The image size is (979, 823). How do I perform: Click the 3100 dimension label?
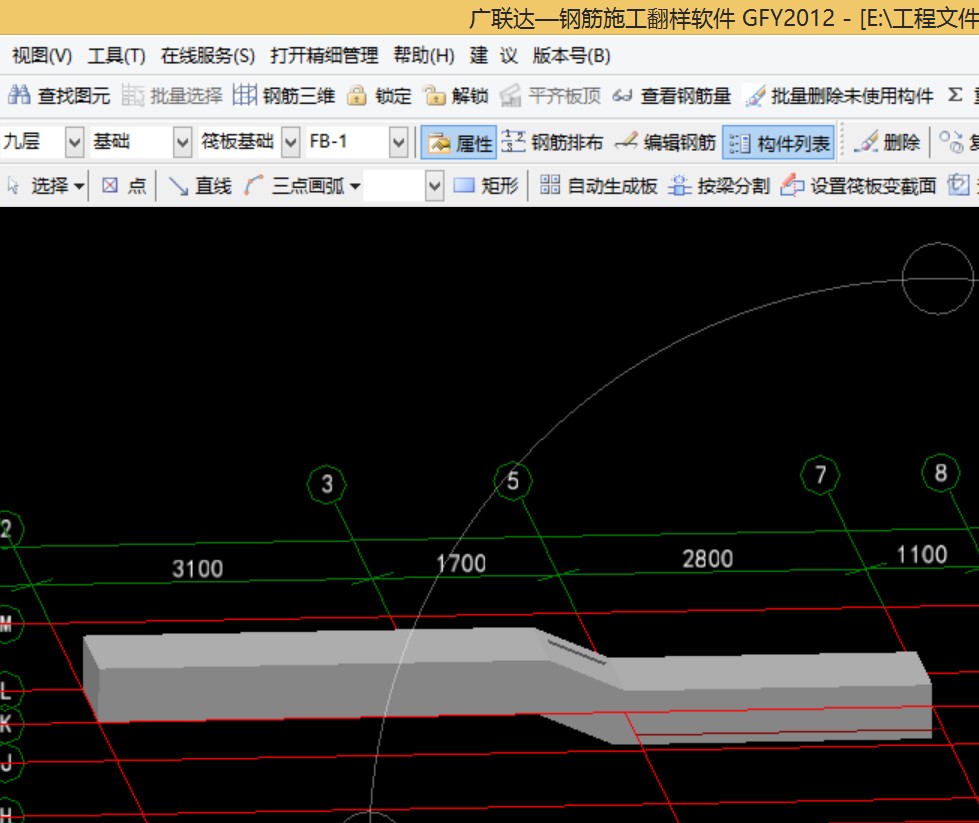coord(197,569)
